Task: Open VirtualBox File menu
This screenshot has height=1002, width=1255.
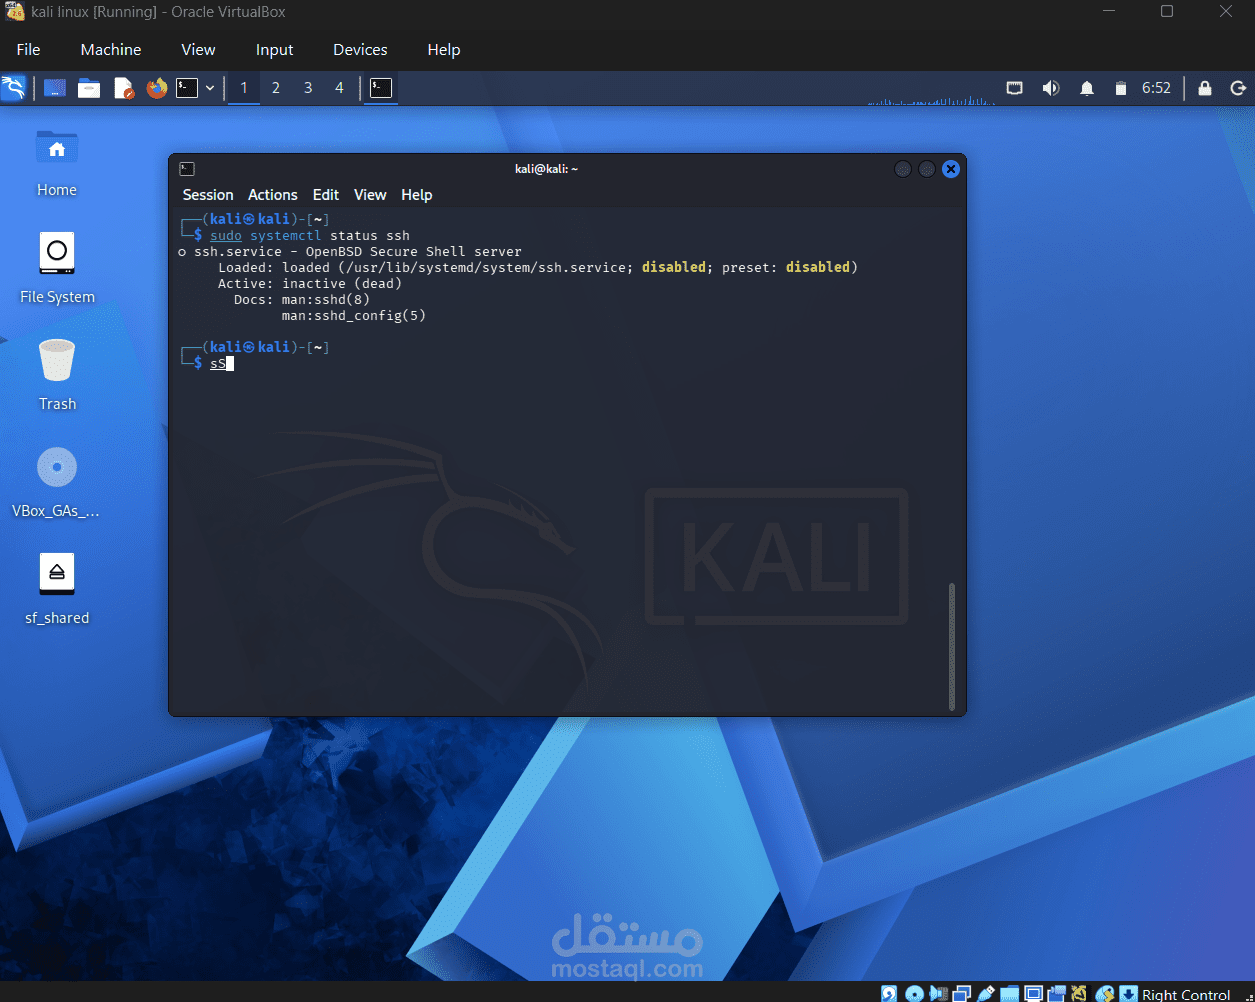Action: click(x=29, y=49)
